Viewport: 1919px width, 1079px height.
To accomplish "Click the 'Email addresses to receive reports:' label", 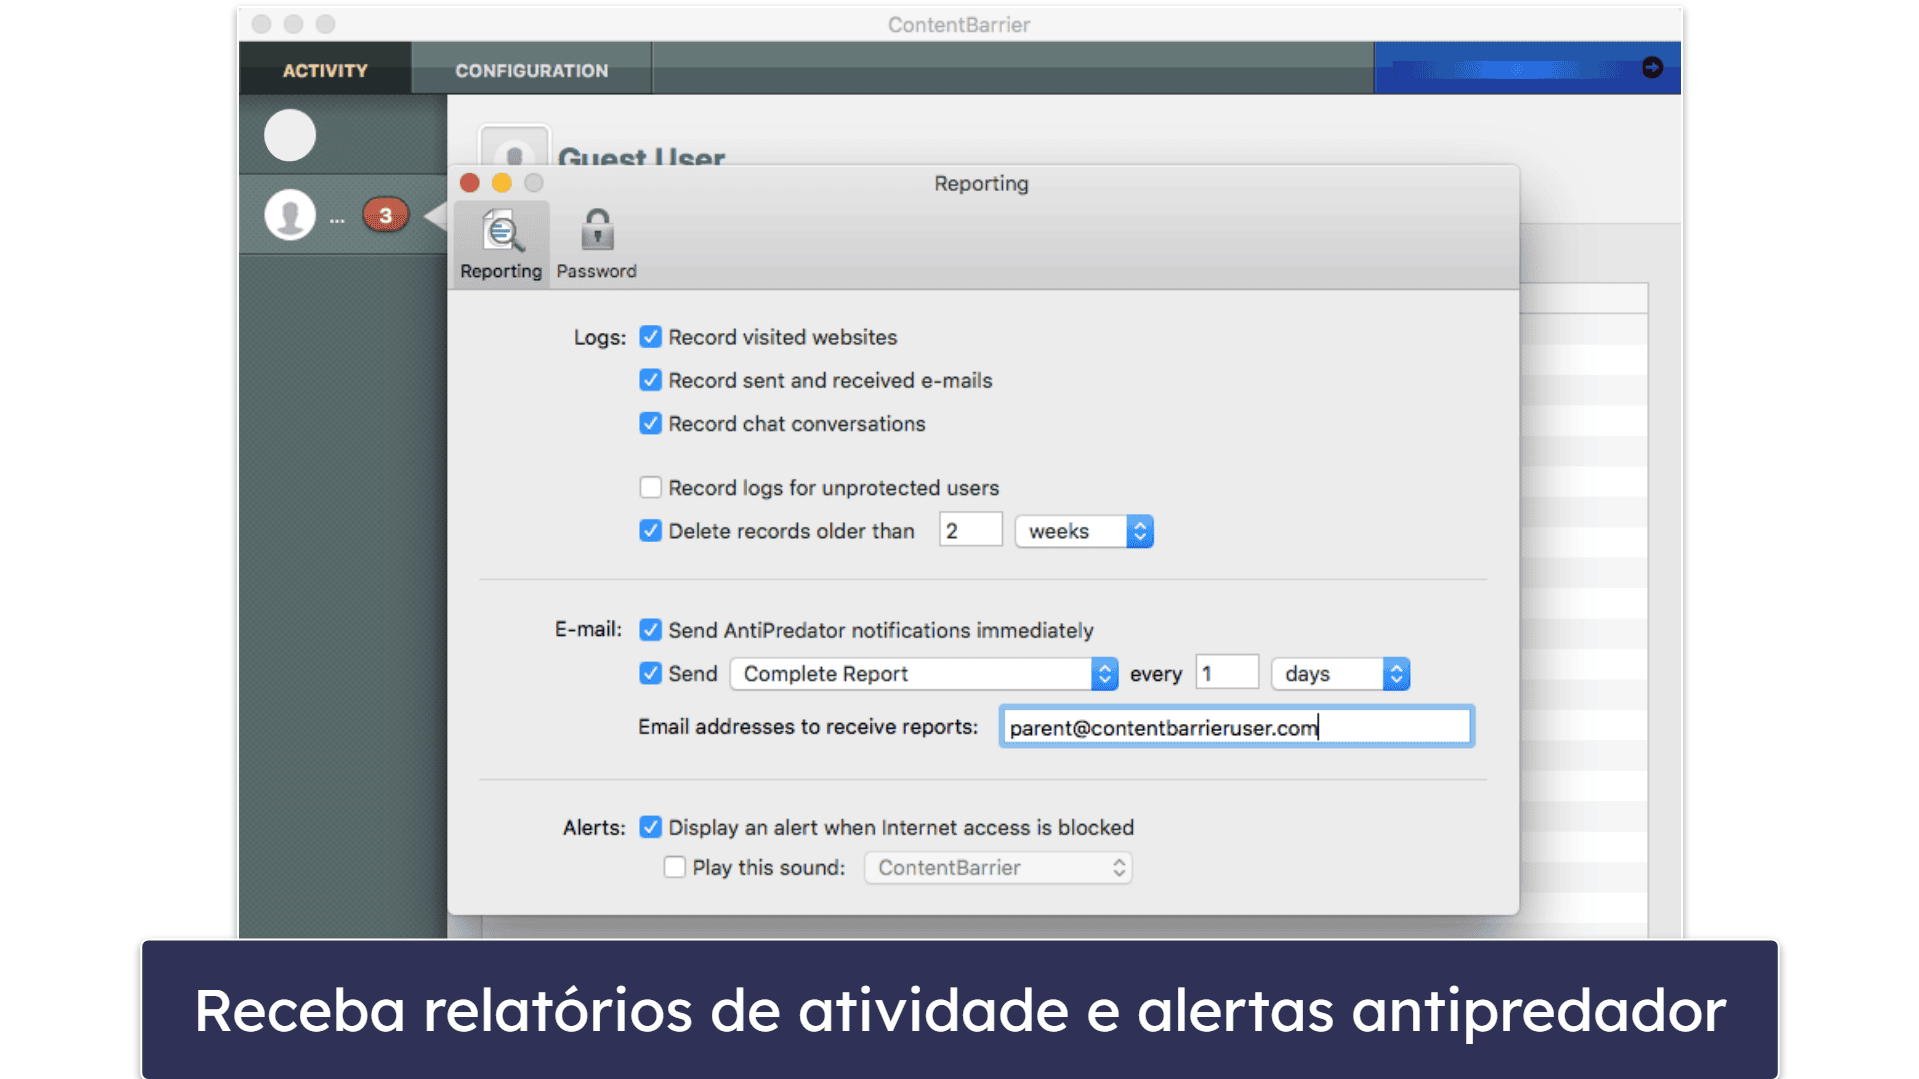I will (808, 727).
